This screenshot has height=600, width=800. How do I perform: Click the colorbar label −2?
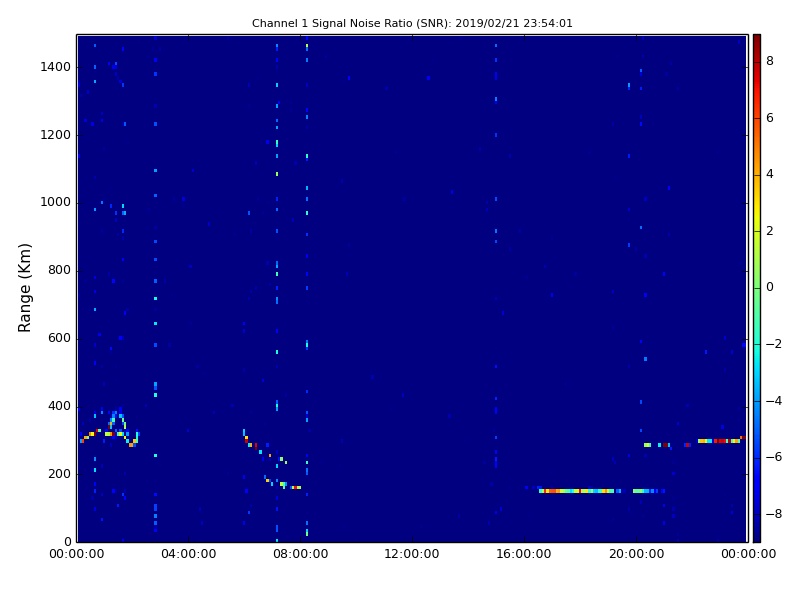[774, 344]
